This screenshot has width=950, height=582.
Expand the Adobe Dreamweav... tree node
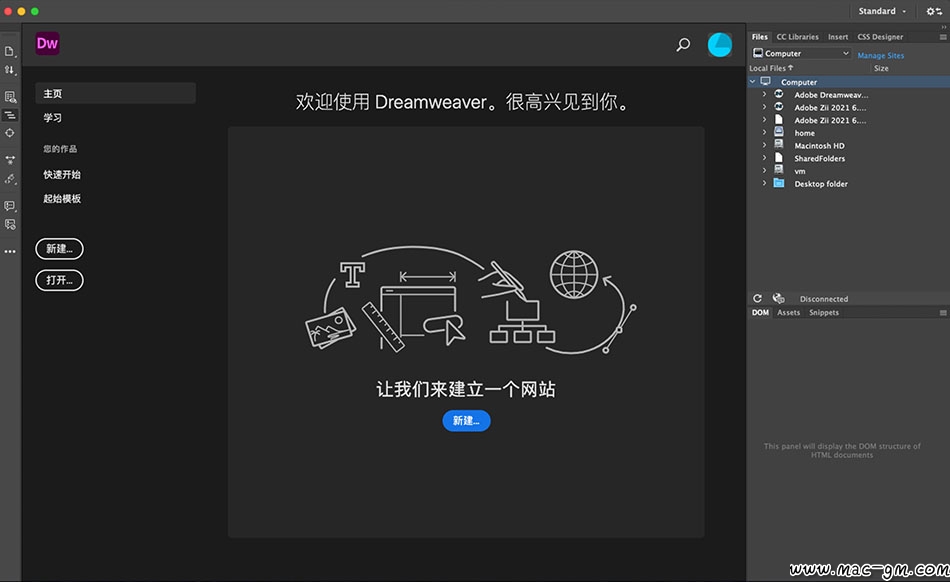pyautogui.click(x=764, y=94)
